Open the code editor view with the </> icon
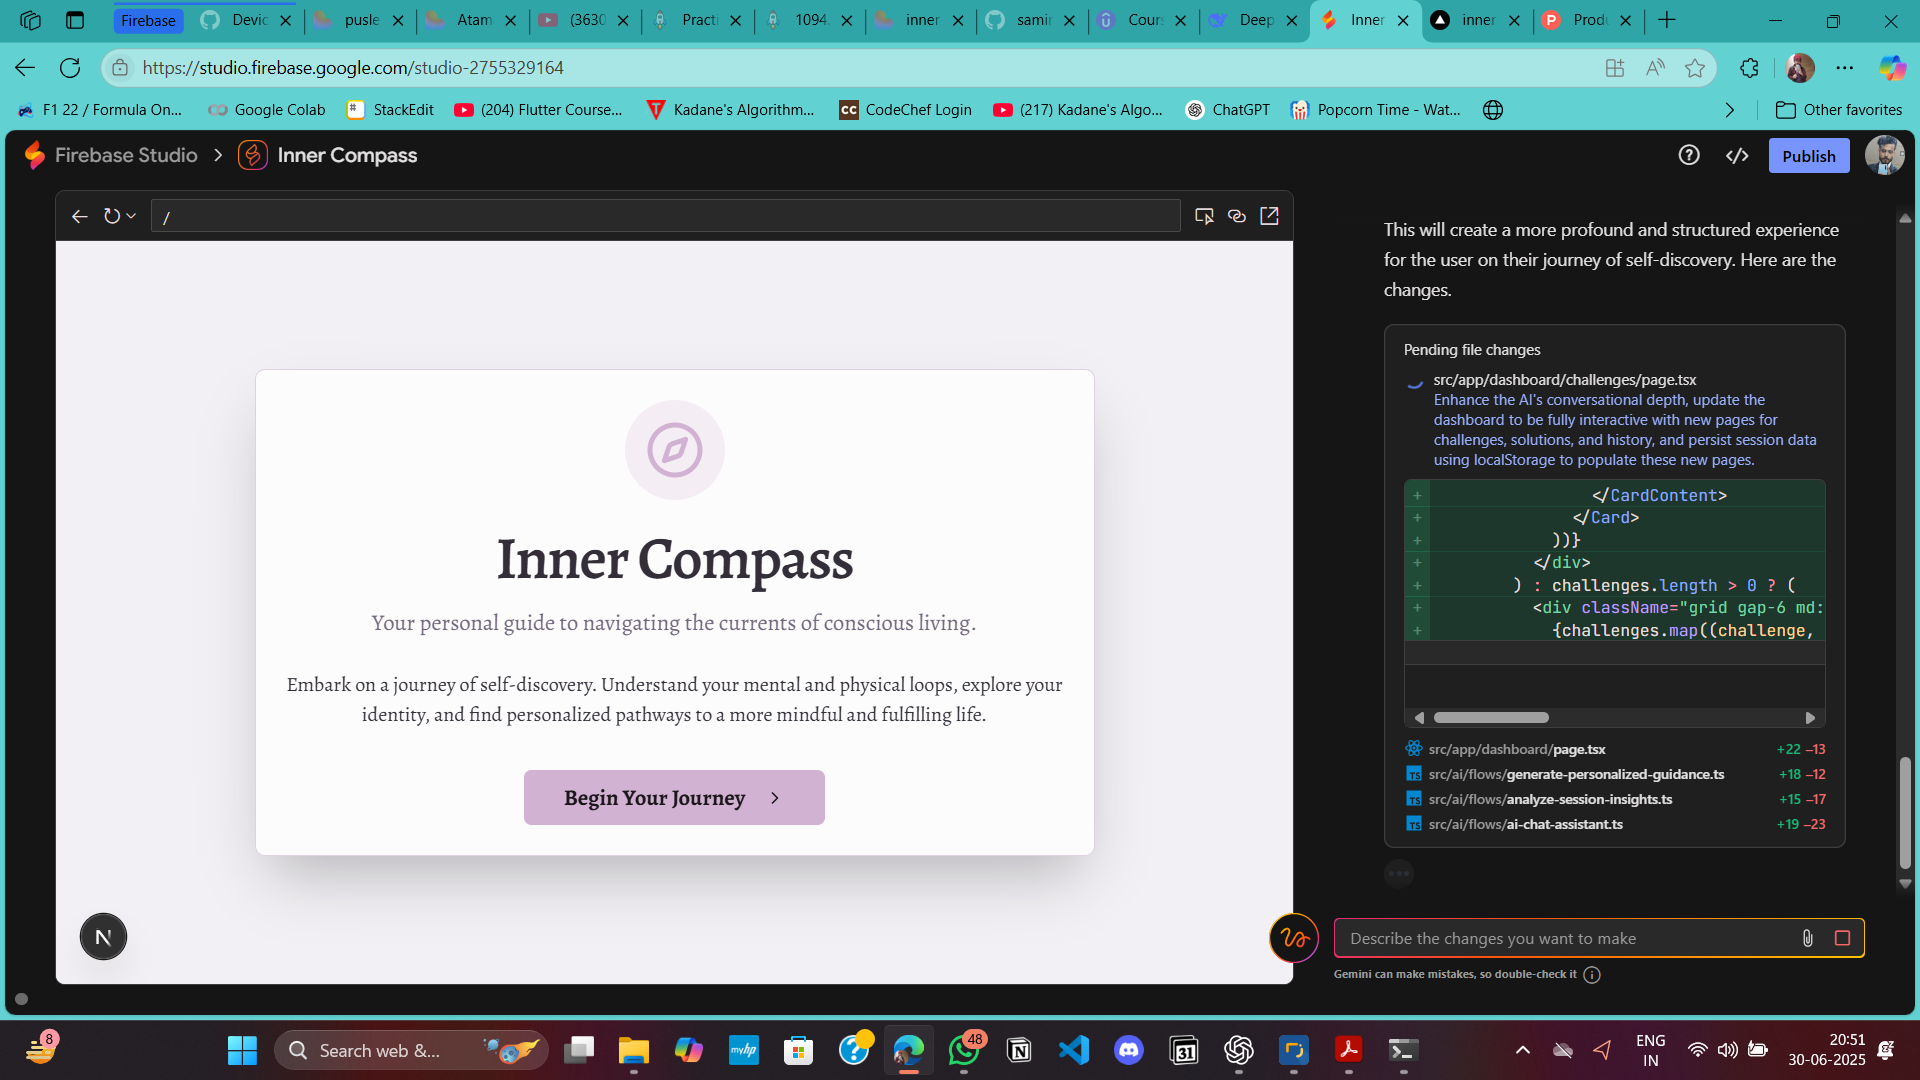The width and height of the screenshot is (1920, 1080). tap(1737, 155)
